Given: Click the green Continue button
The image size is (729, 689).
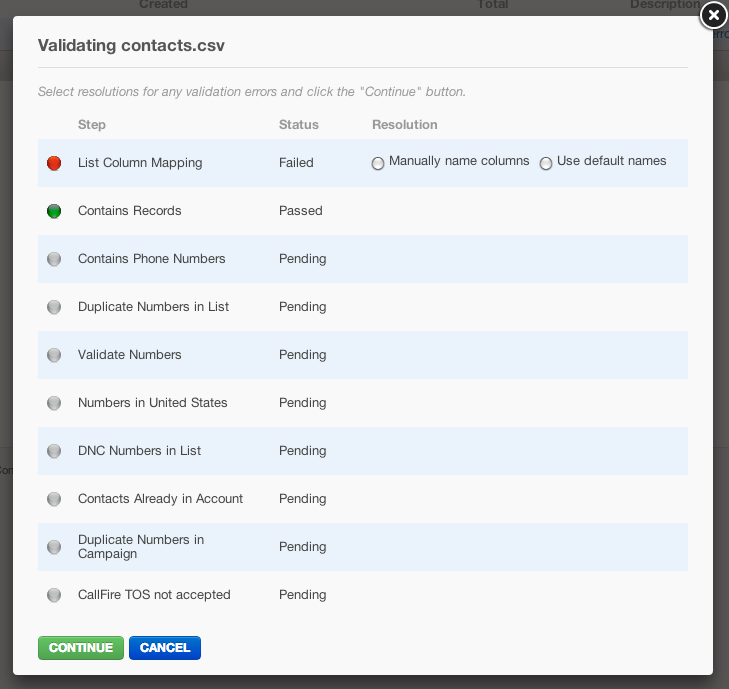Looking at the screenshot, I should click(x=81, y=648).
